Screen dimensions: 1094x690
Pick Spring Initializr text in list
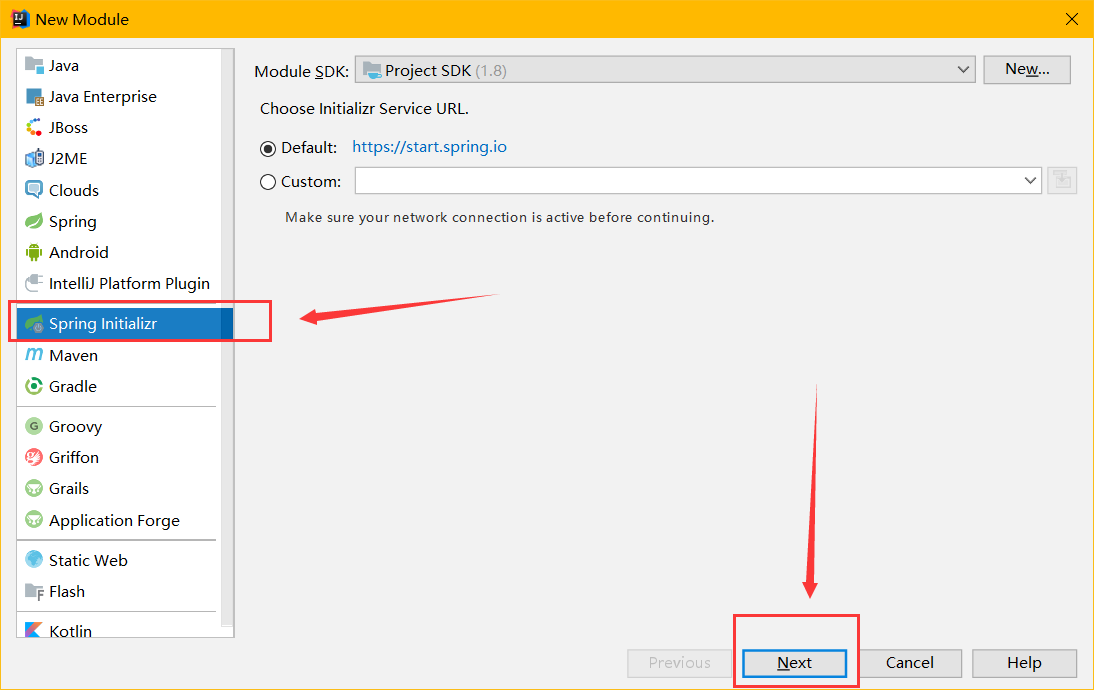(x=103, y=323)
